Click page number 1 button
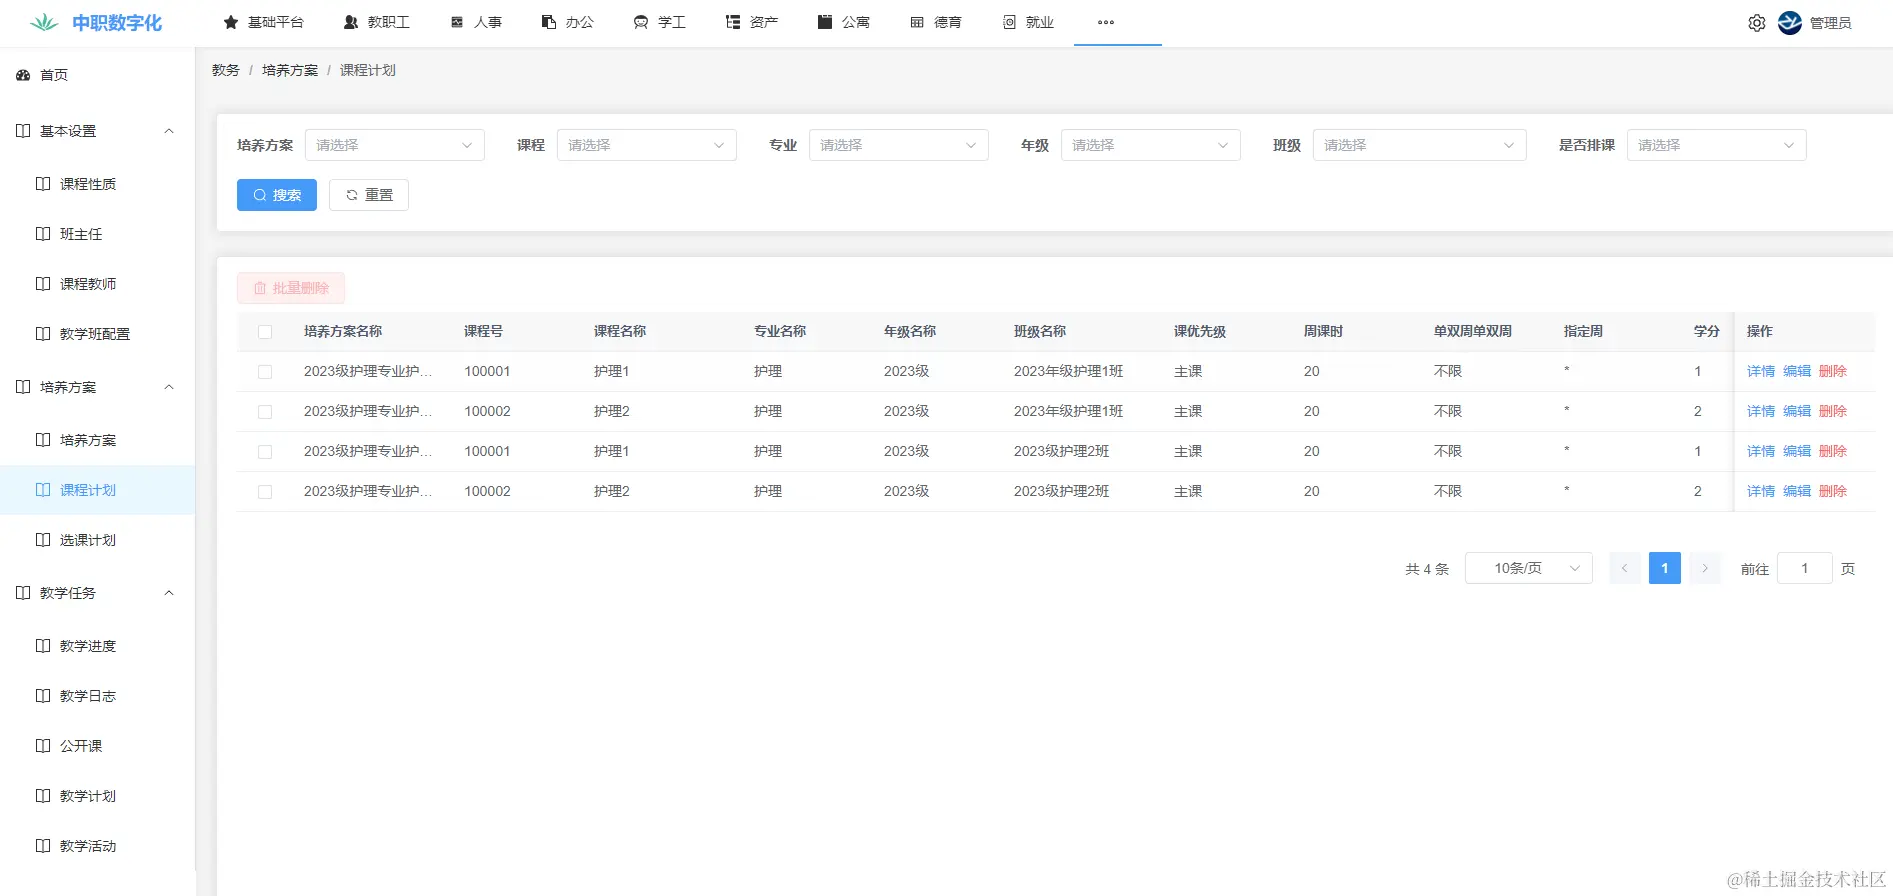The height and width of the screenshot is (896, 1893). tap(1665, 568)
